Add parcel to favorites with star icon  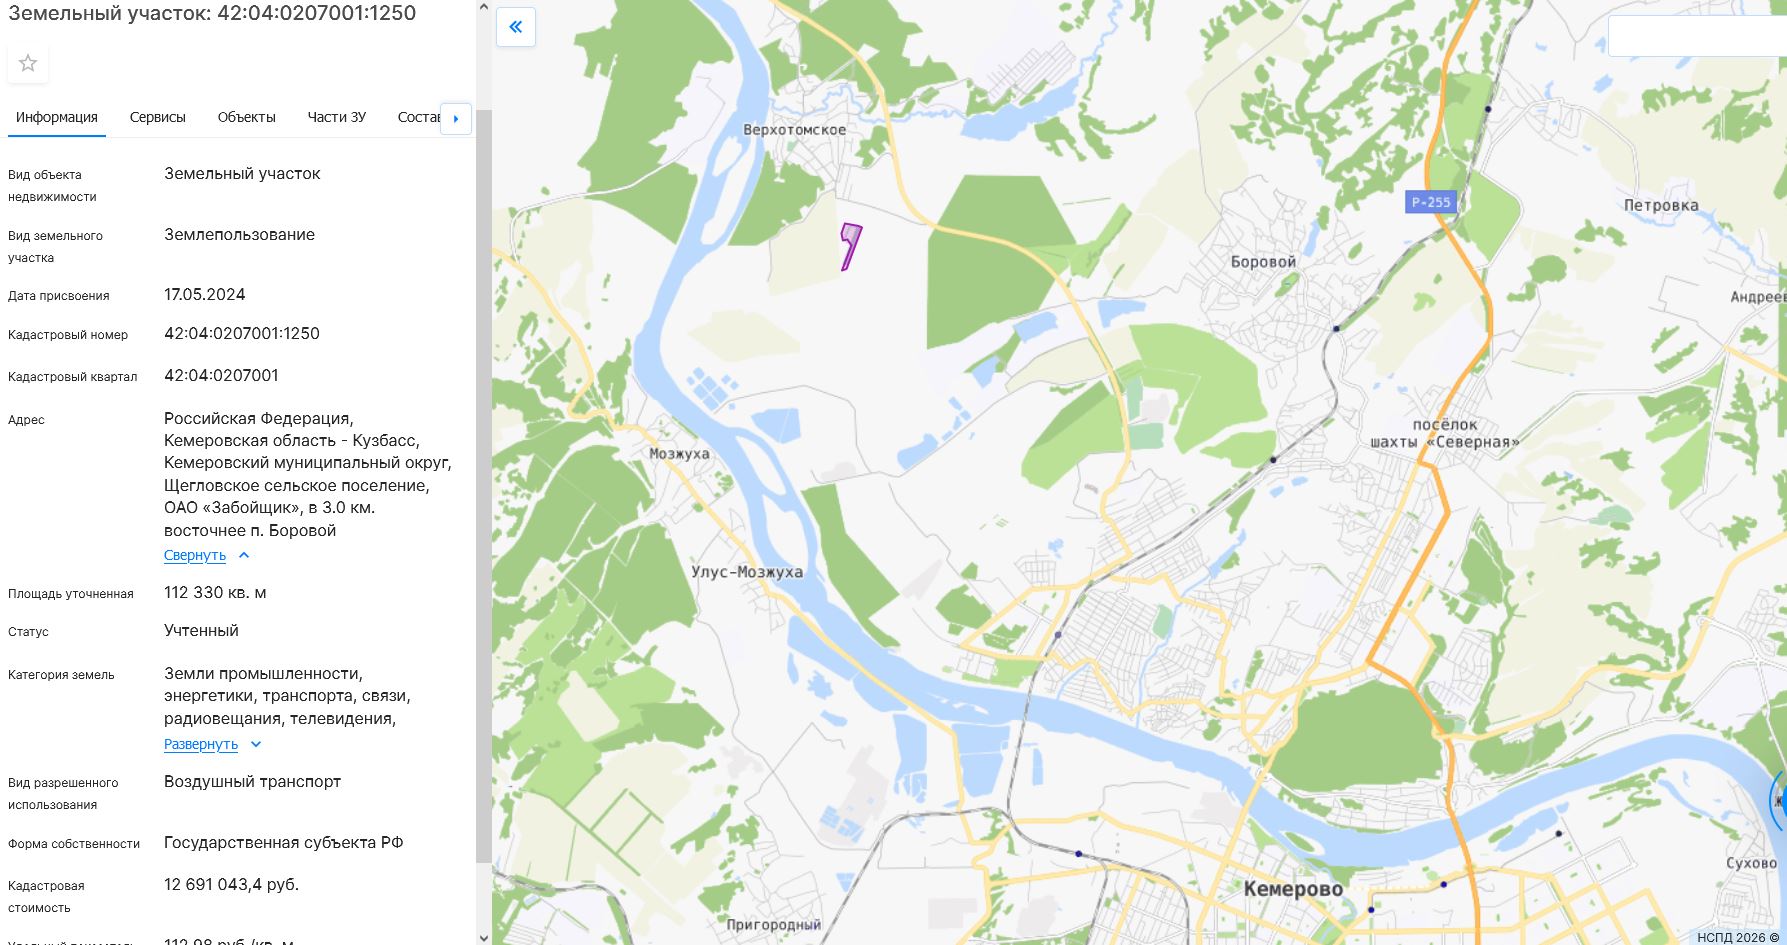tap(28, 63)
